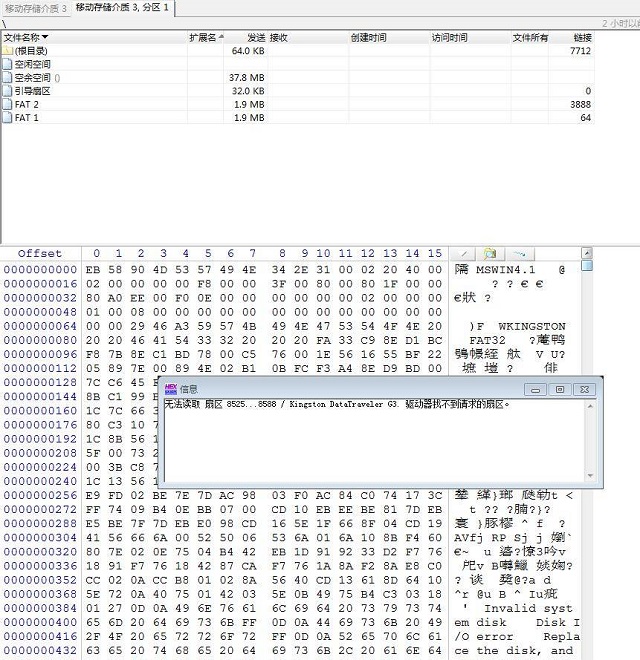Viewport: 640px width, 660px height.
Task: Click offset 0000000432 in hex view
Action: click(x=40, y=651)
